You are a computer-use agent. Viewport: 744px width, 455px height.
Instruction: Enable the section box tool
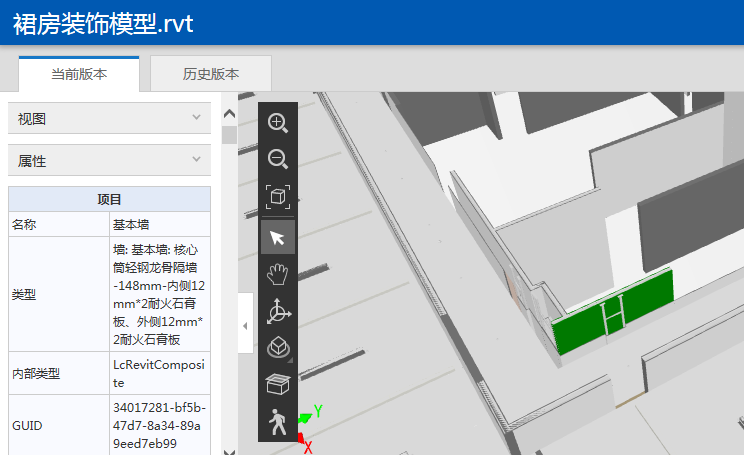point(278,385)
